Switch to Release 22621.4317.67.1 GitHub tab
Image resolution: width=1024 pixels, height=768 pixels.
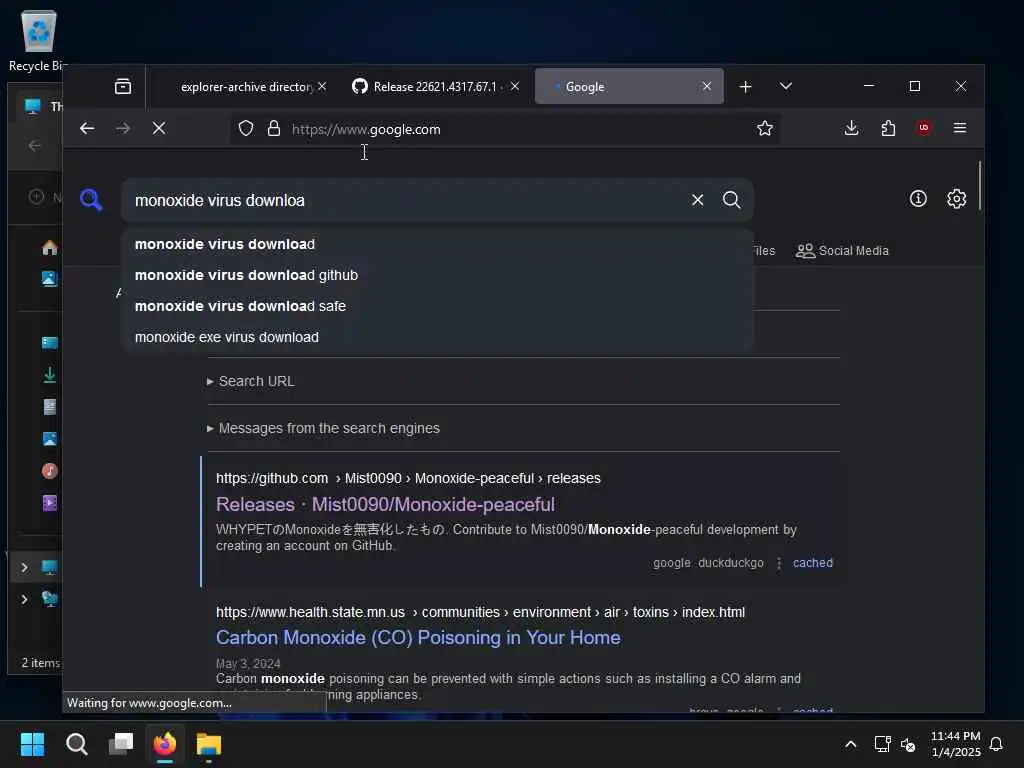pos(435,87)
